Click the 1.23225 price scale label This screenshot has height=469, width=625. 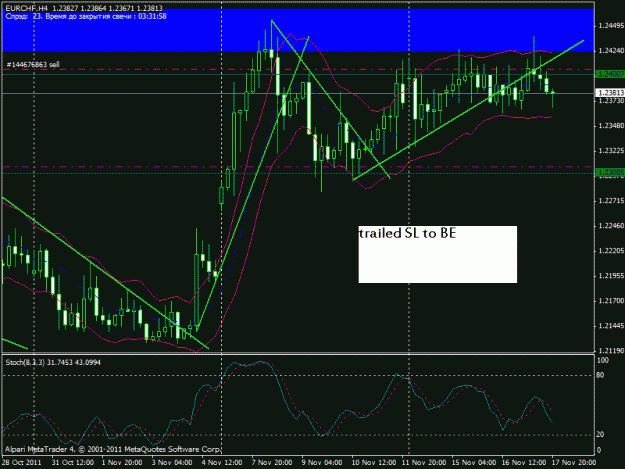tap(611, 151)
